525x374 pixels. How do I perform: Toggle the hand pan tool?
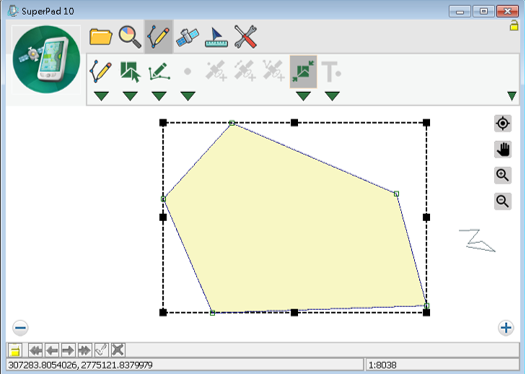(x=503, y=149)
